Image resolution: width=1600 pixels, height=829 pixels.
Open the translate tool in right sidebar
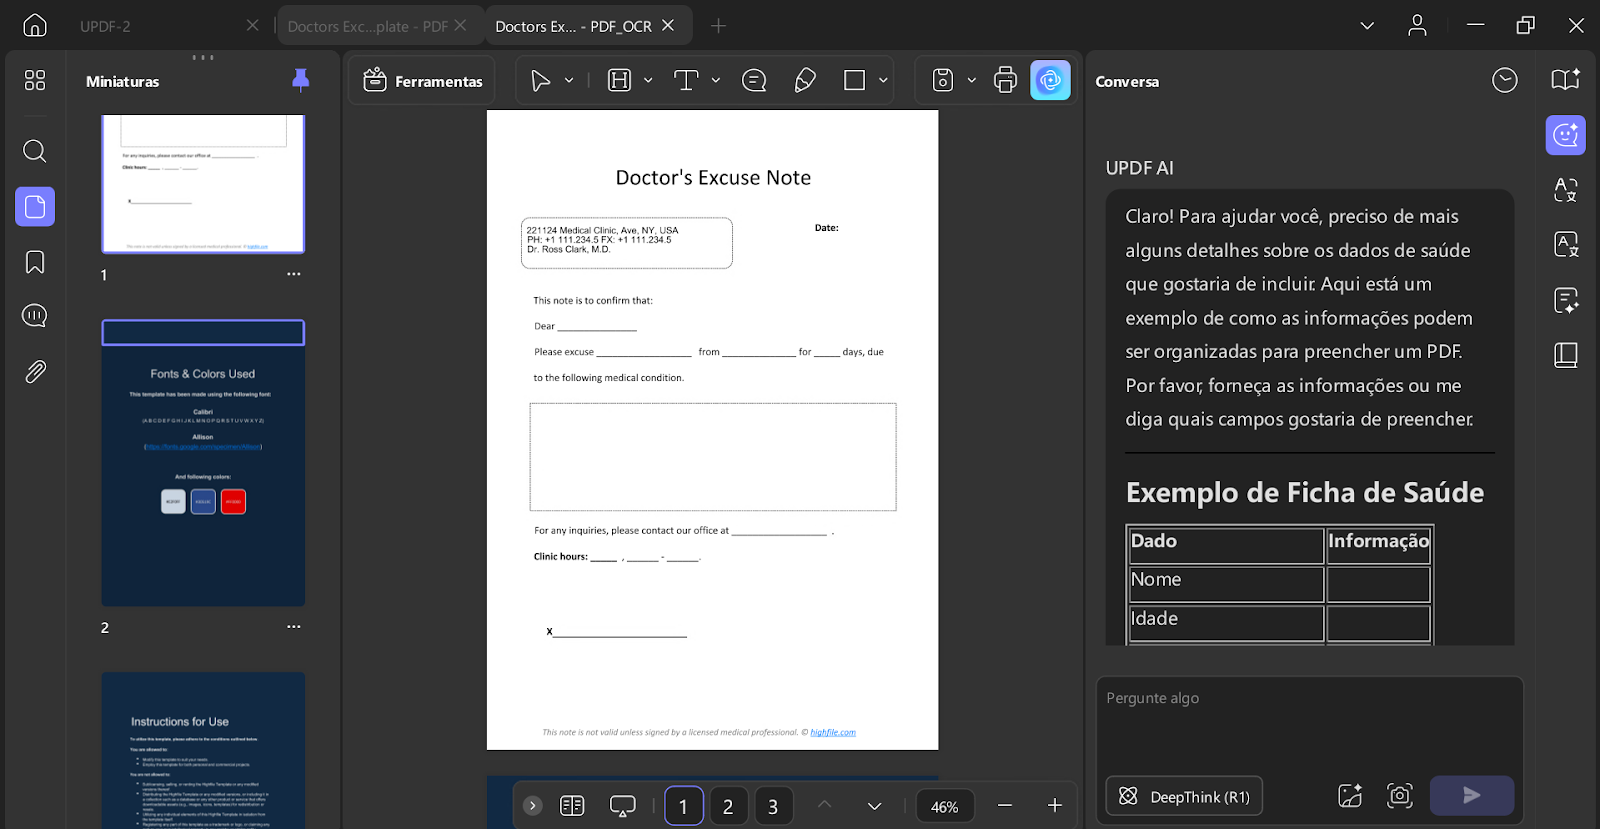point(1566,190)
